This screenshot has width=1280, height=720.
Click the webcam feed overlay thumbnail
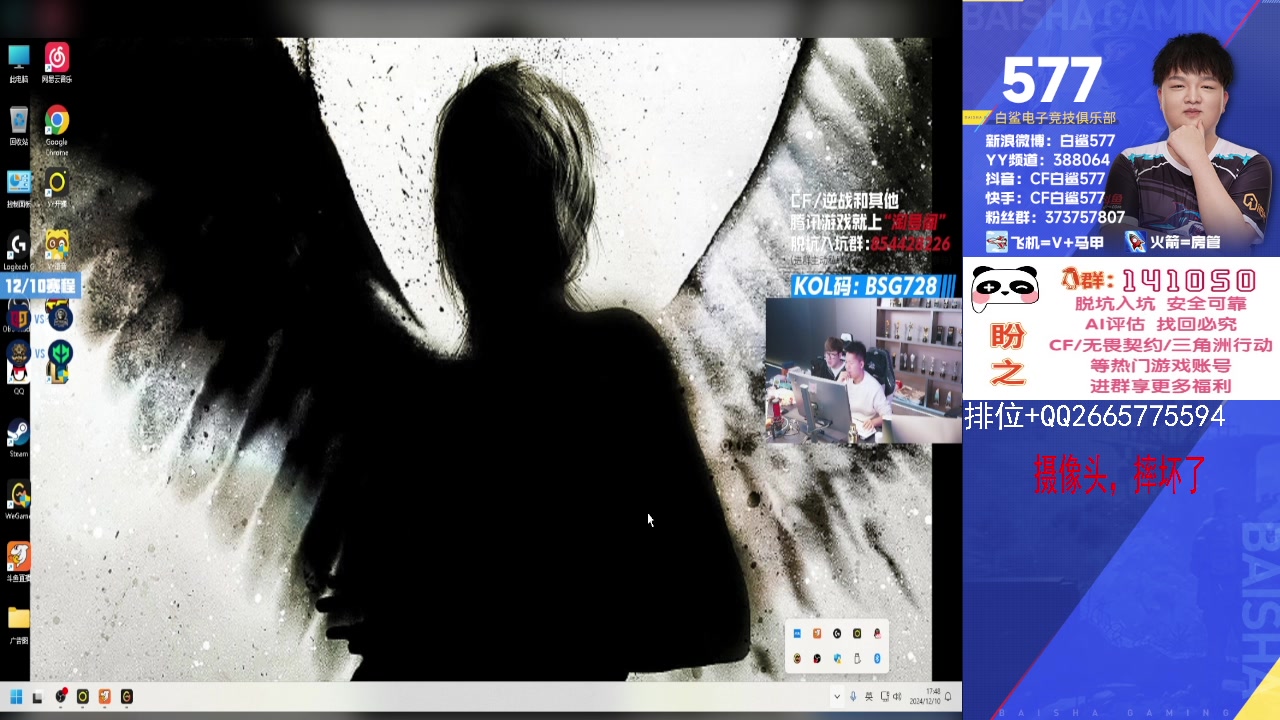point(864,370)
